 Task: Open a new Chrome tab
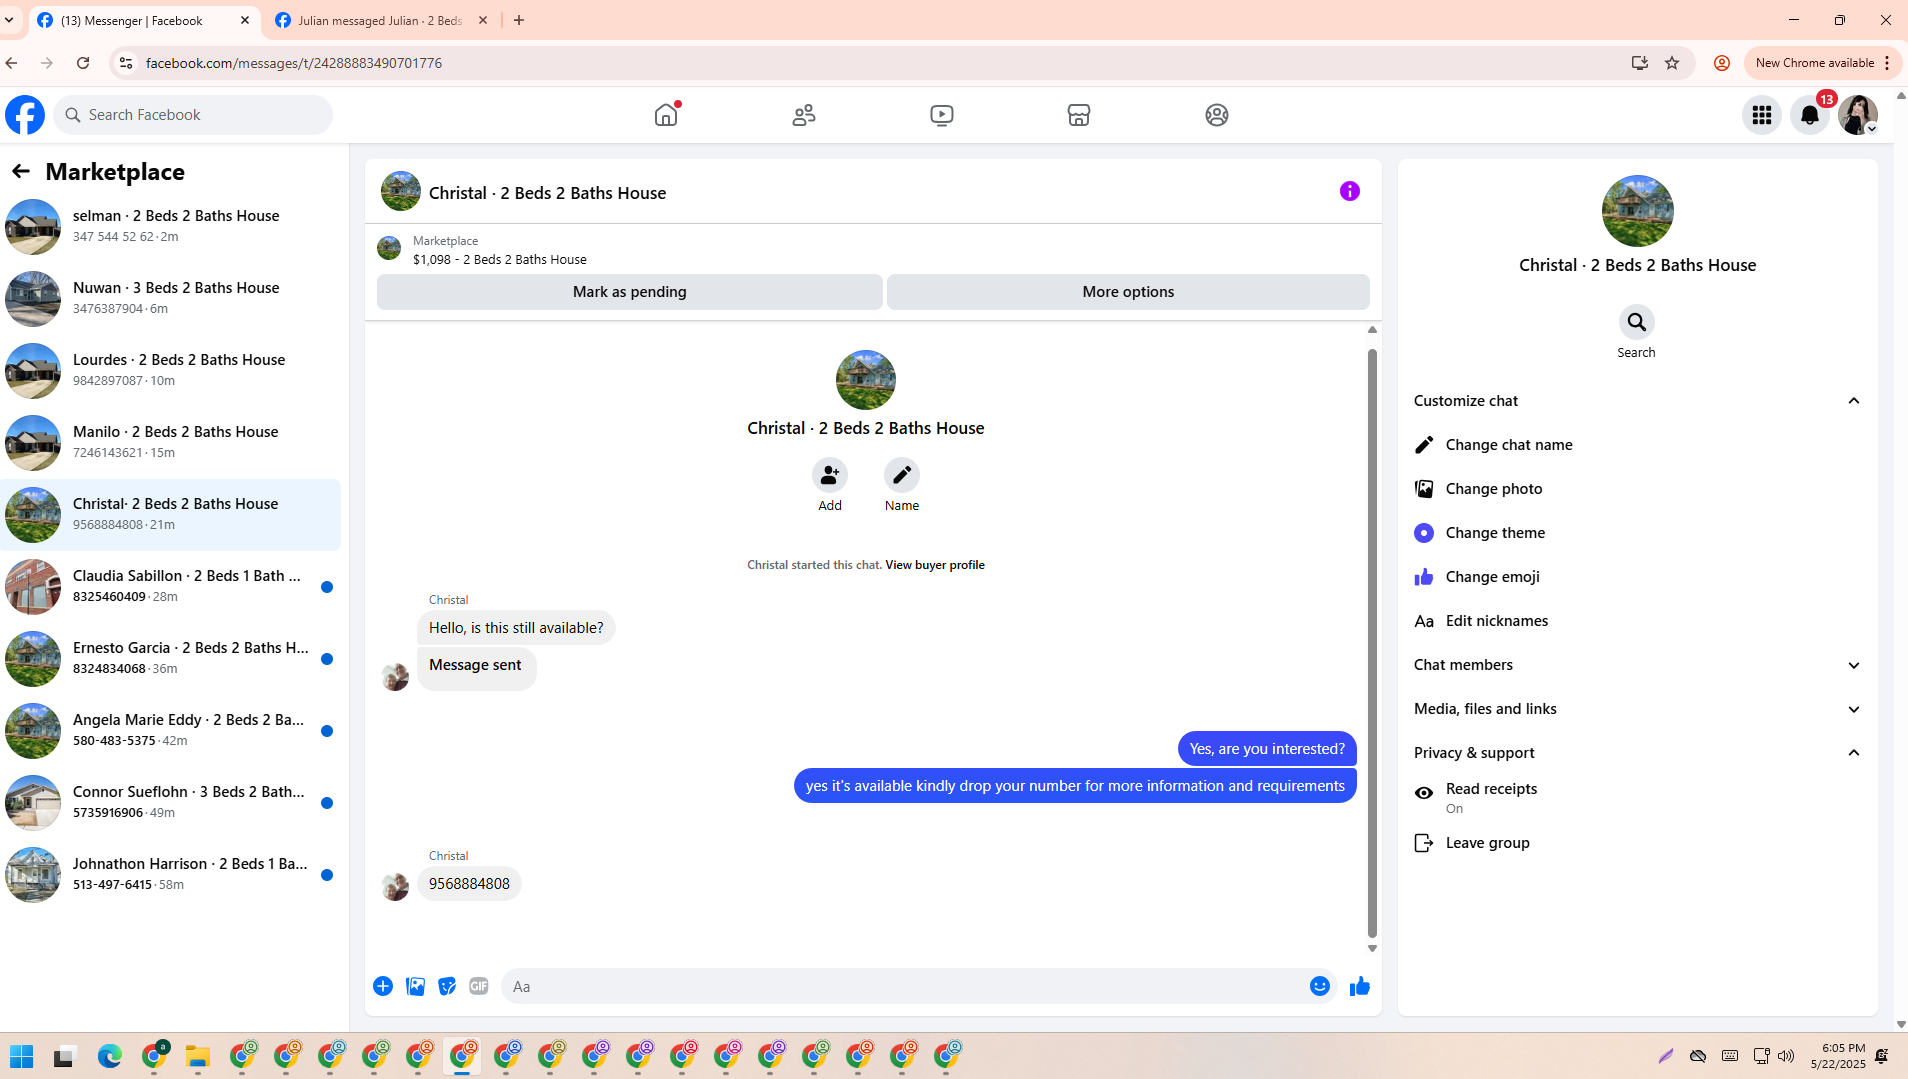(x=519, y=20)
